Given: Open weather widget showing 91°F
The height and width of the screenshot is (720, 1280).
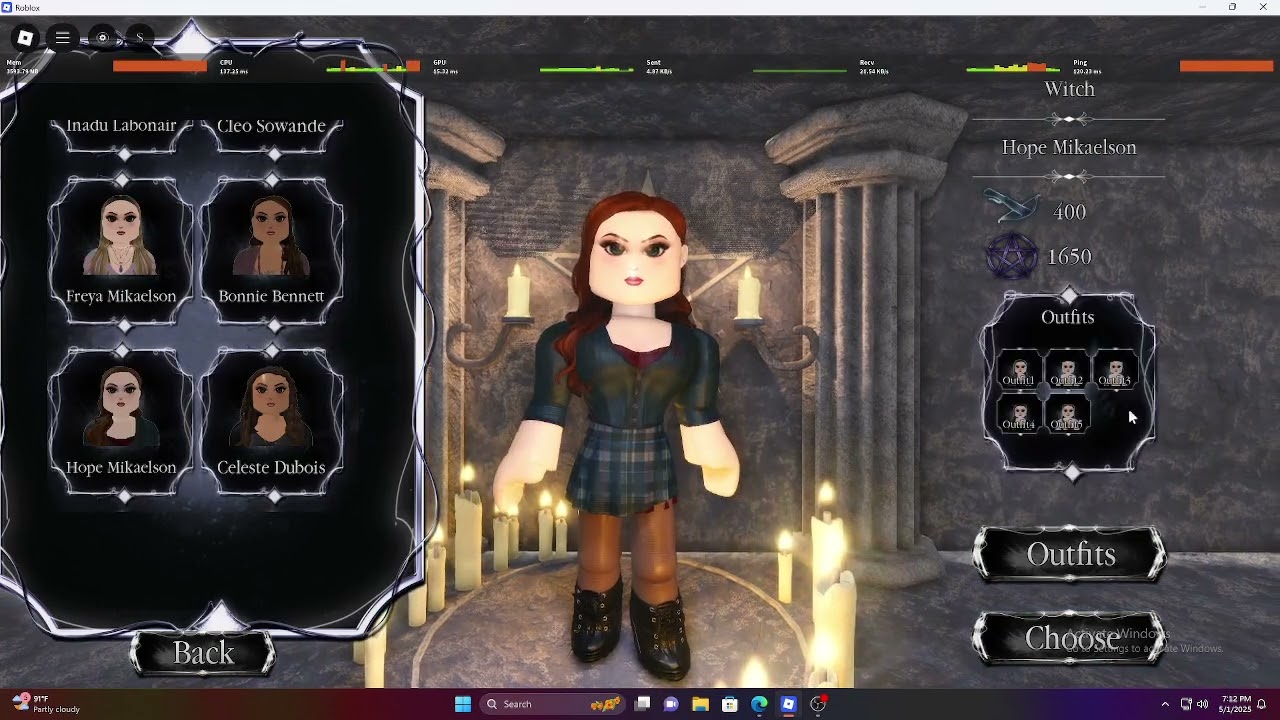Looking at the screenshot, I should pos(46,704).
